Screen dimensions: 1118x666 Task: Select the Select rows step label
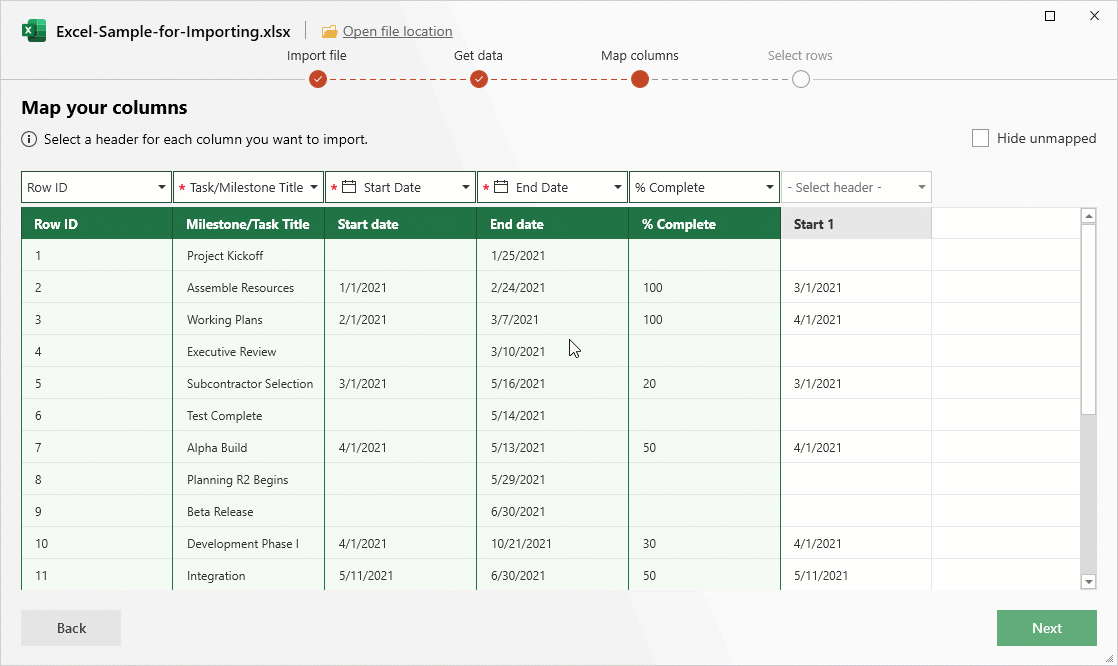click(x=800, y=55)
